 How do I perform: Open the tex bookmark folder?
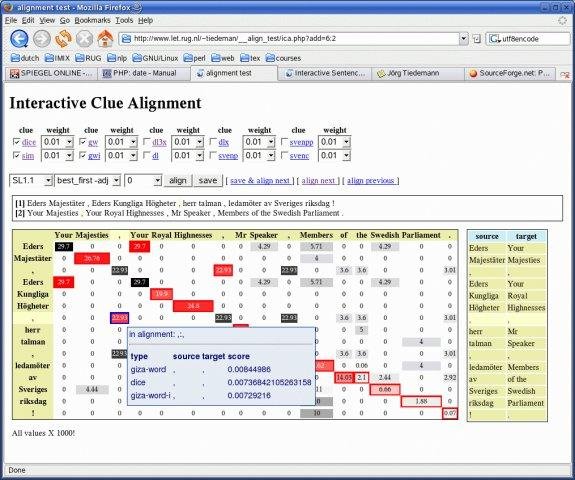[250, 58]
